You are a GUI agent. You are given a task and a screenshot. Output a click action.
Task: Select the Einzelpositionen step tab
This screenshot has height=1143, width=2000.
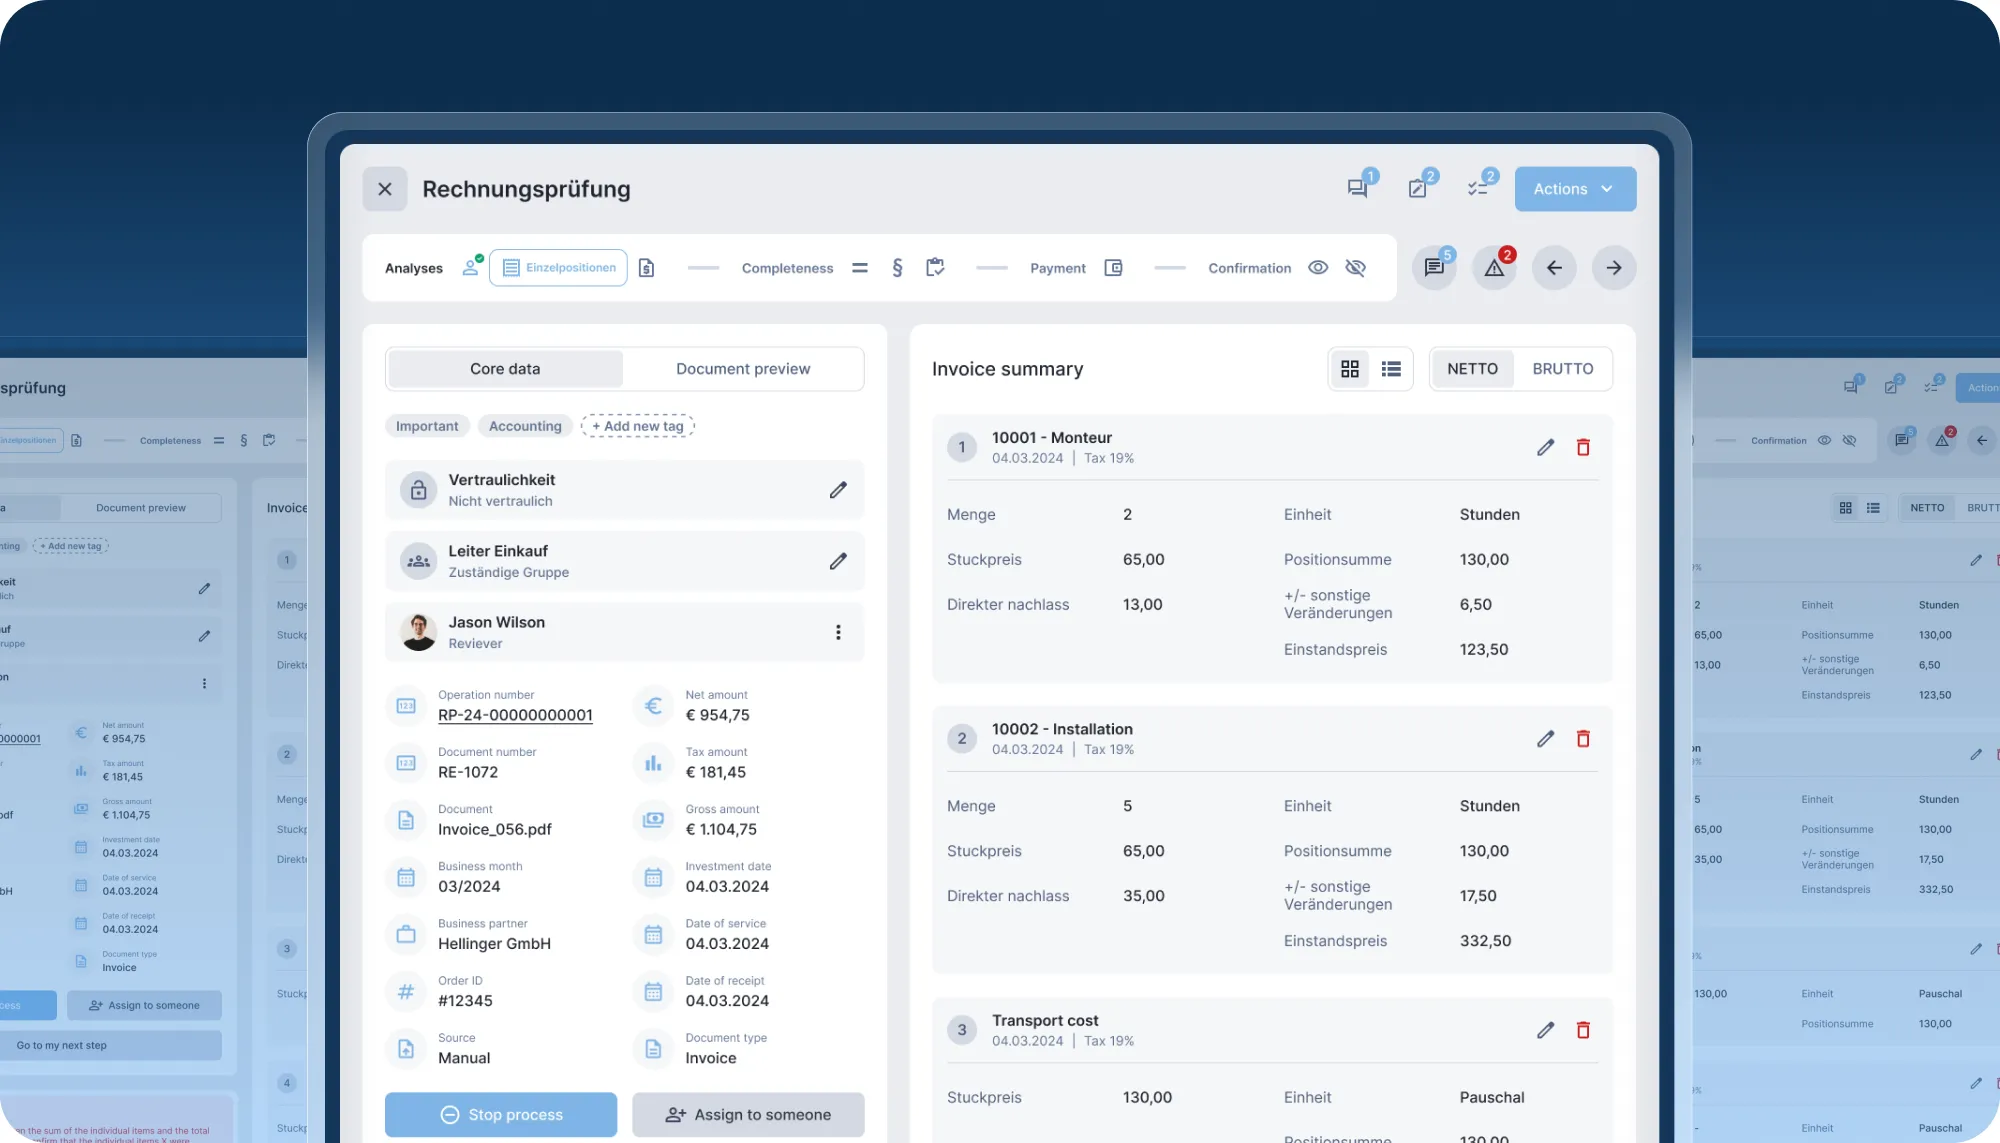tap(558, 268)
